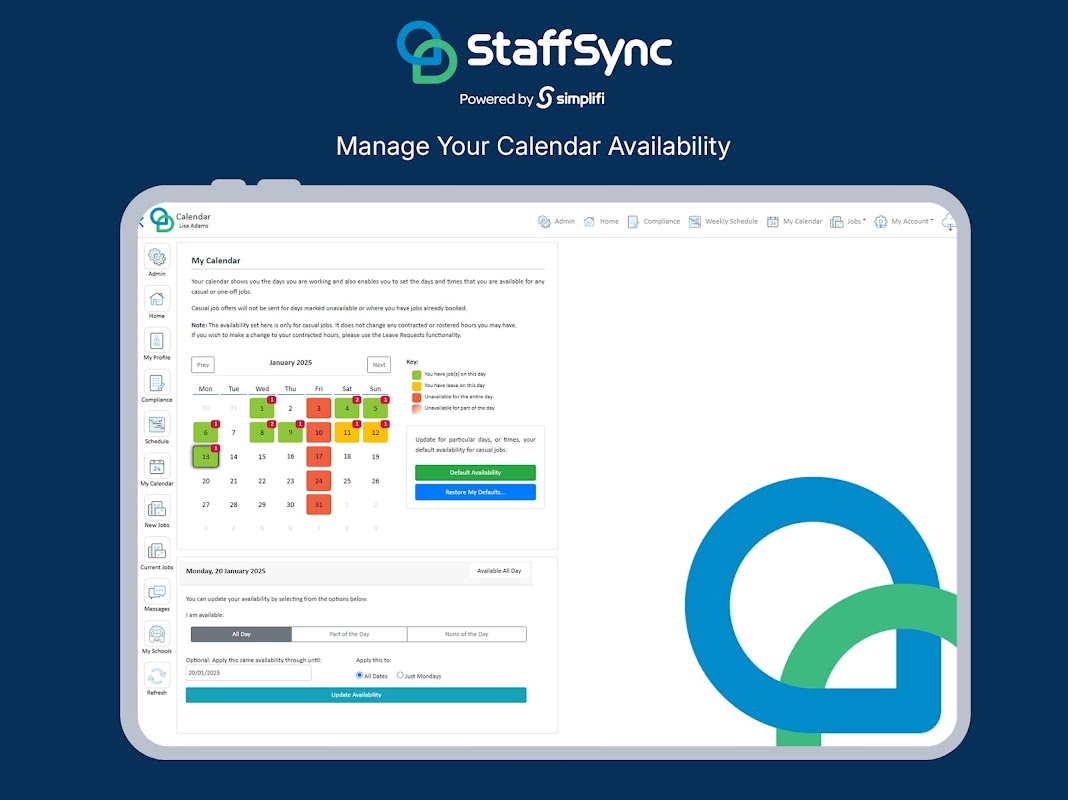
Task: Open Admin in the top navigation
Action: [x=556, y=221]
